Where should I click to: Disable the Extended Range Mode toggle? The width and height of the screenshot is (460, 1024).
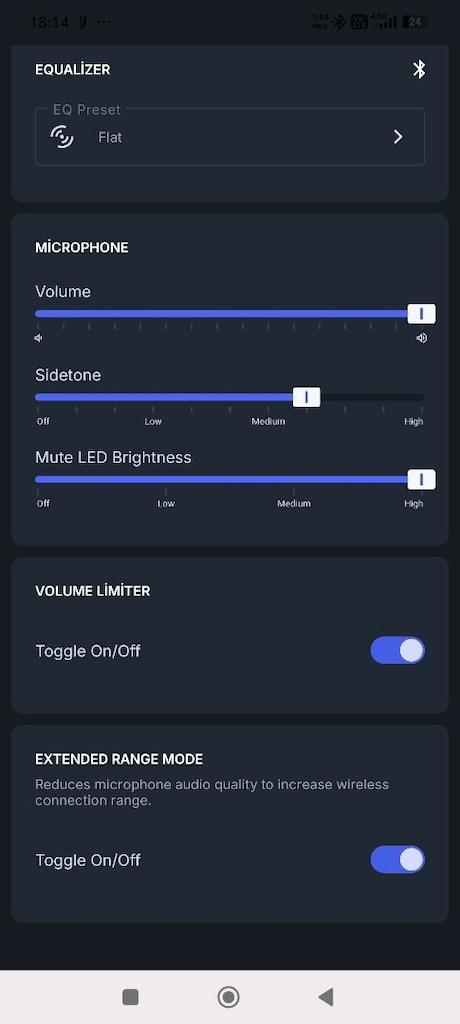(x=397, y=859)
